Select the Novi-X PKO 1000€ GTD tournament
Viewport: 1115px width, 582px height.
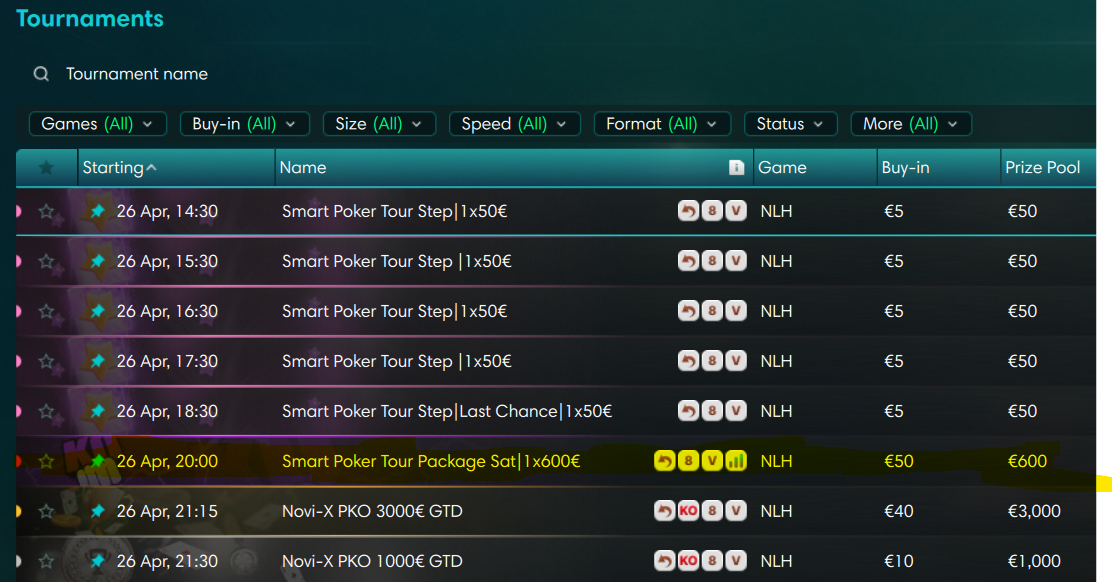[372, 561]
